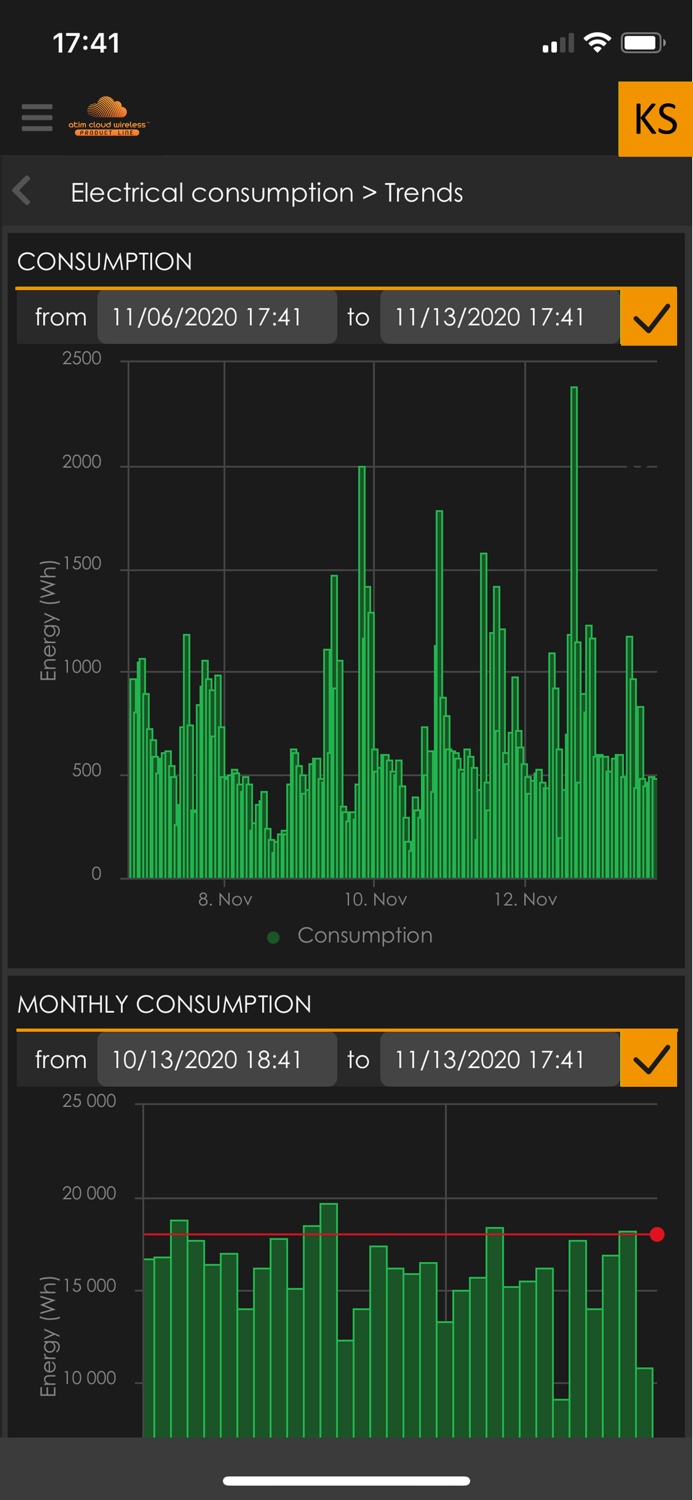The width and height of the screenshot is (693, 1500).
Task: Tap the Atim Cloud Wireless logo
Action: click(x=108, y=116)
